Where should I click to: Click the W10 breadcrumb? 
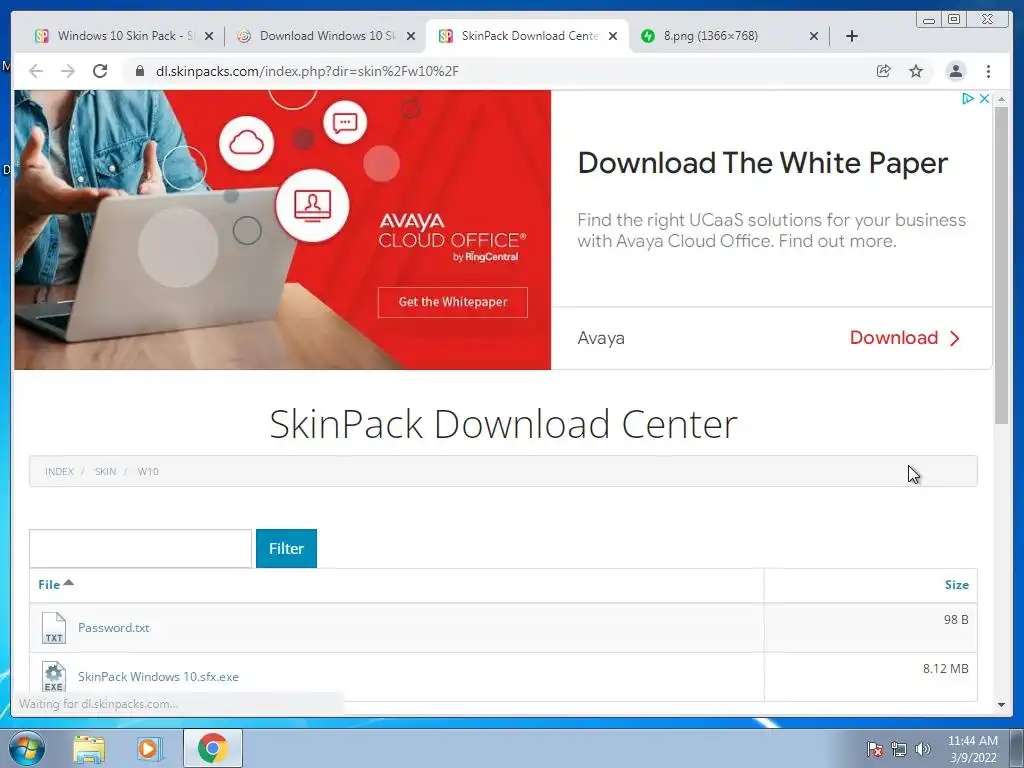(x=148, y=472)
